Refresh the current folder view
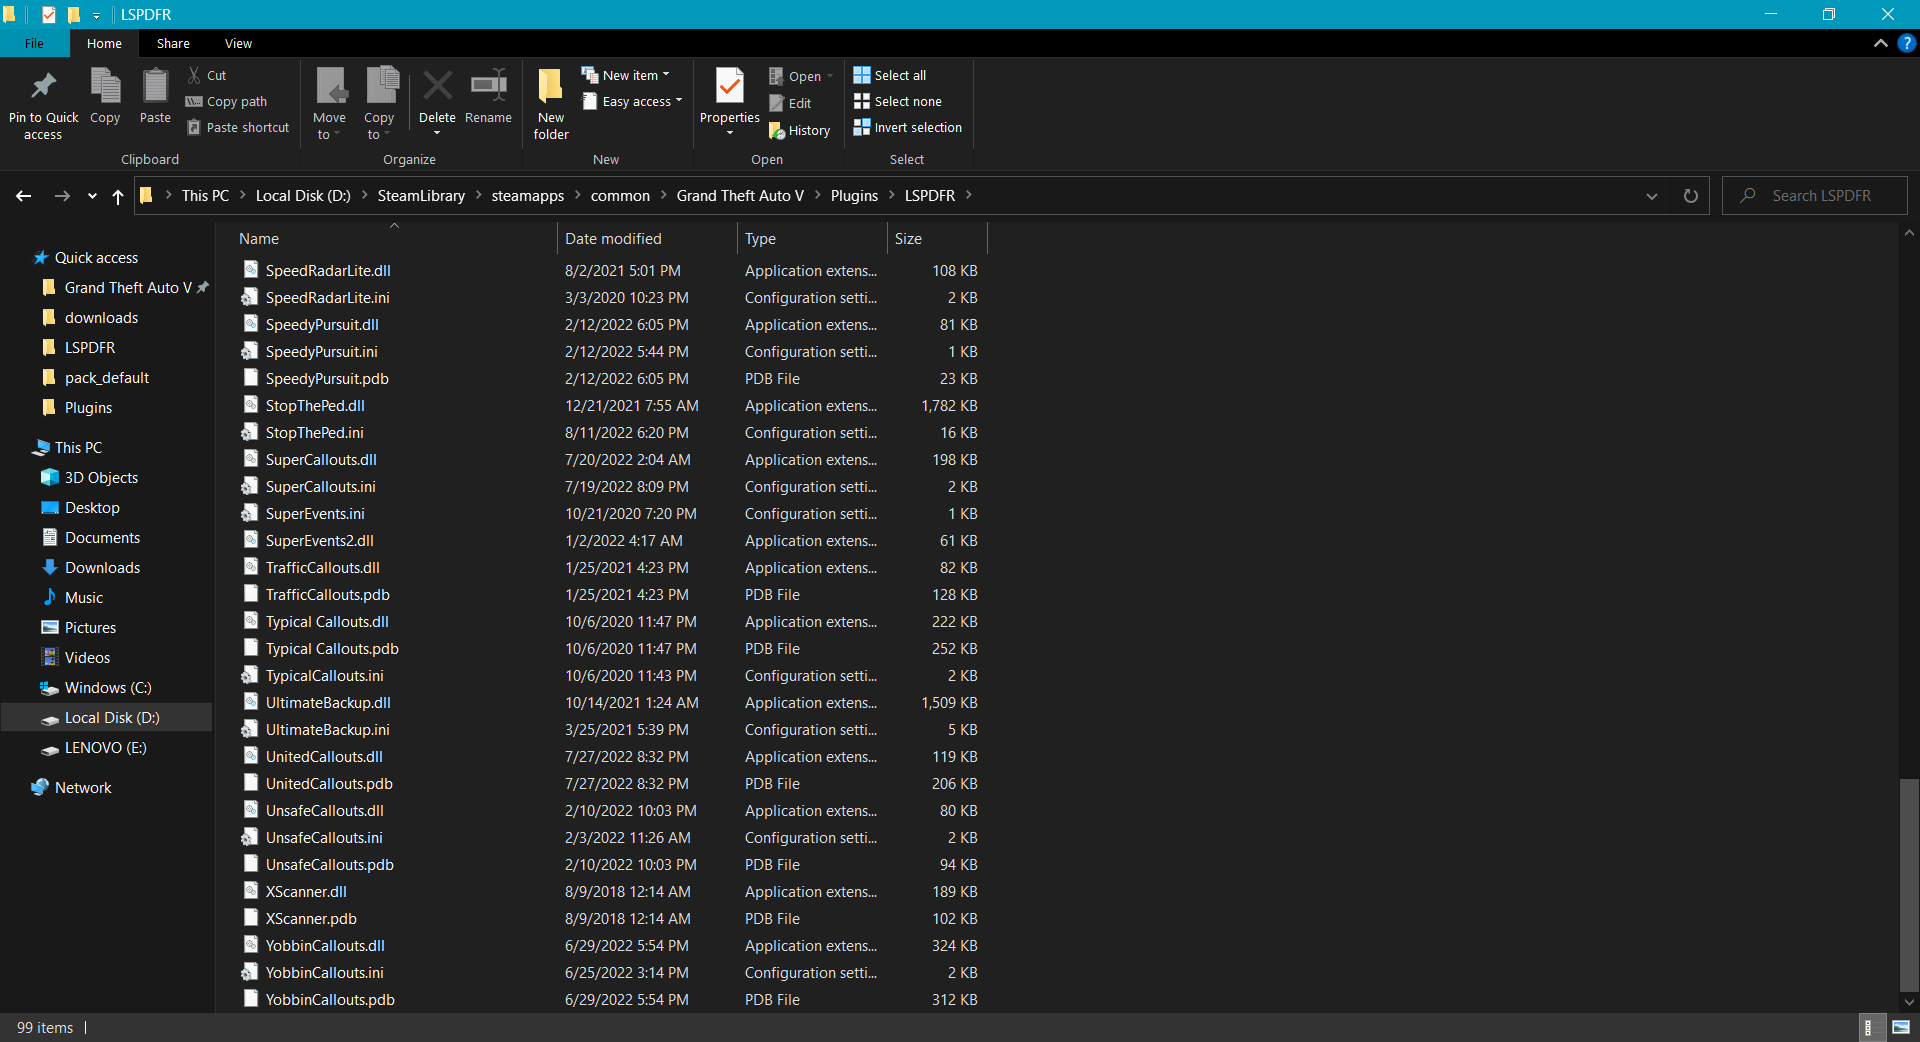Image resolution: width=1920 pixels, height=1042 pixels. point(1690,196)
